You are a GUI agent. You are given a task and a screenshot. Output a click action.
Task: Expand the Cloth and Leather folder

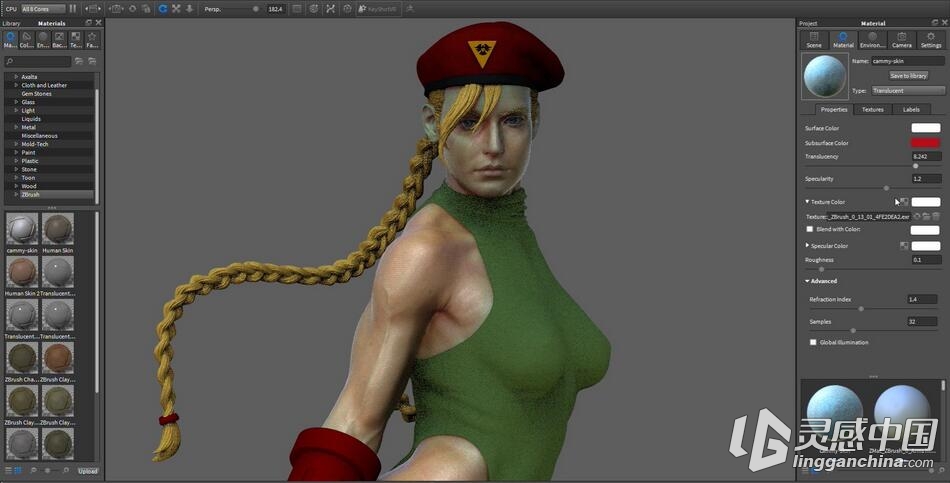[16, 85]
